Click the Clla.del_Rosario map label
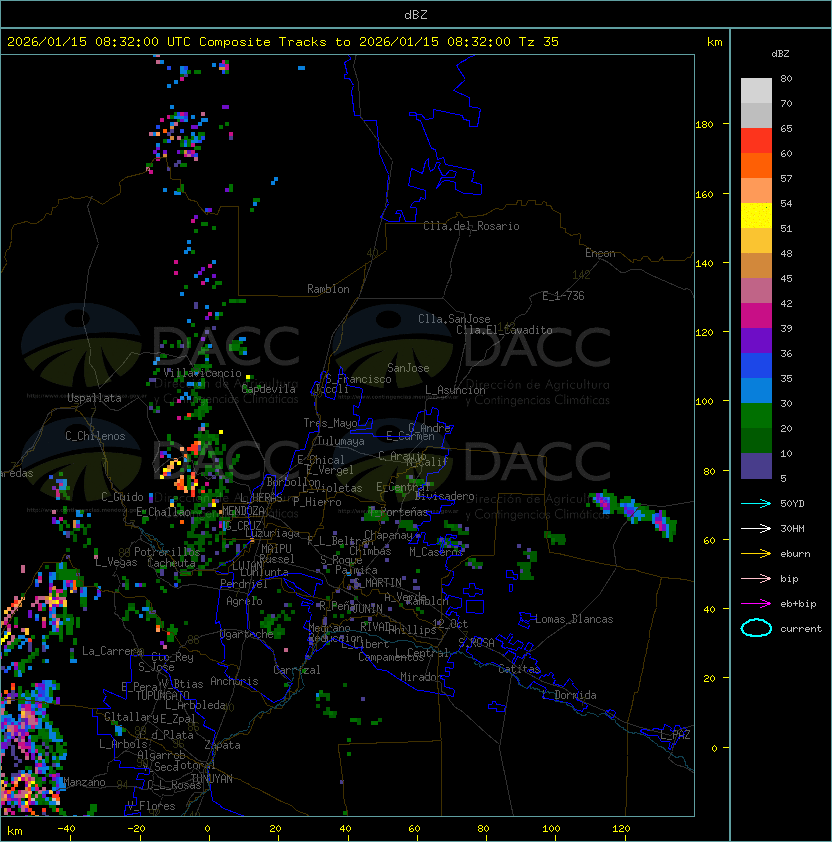 [x=471, y=226]
